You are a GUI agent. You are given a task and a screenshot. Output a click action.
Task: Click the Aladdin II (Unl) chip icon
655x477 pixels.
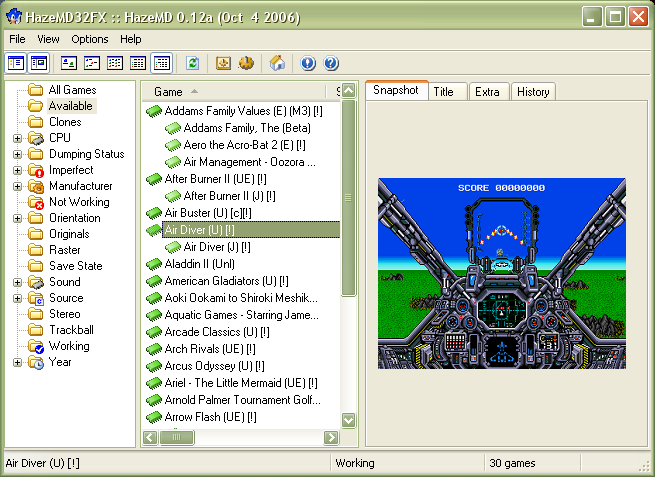[x=154, y=264]
